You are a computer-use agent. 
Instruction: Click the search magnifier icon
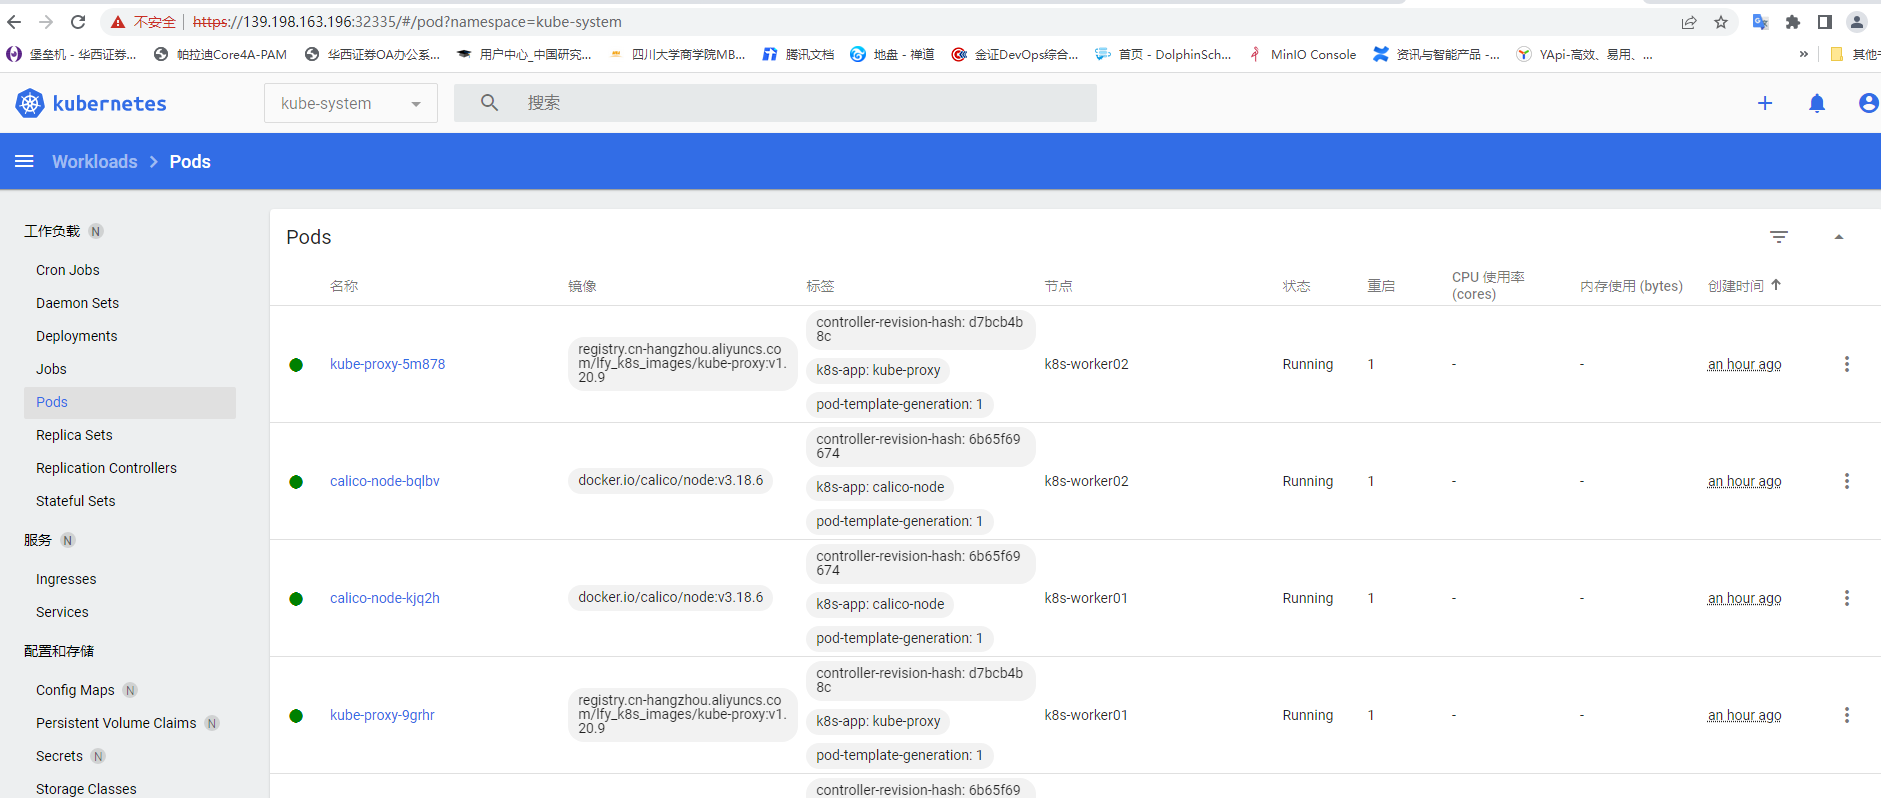[x=489, y=102]
